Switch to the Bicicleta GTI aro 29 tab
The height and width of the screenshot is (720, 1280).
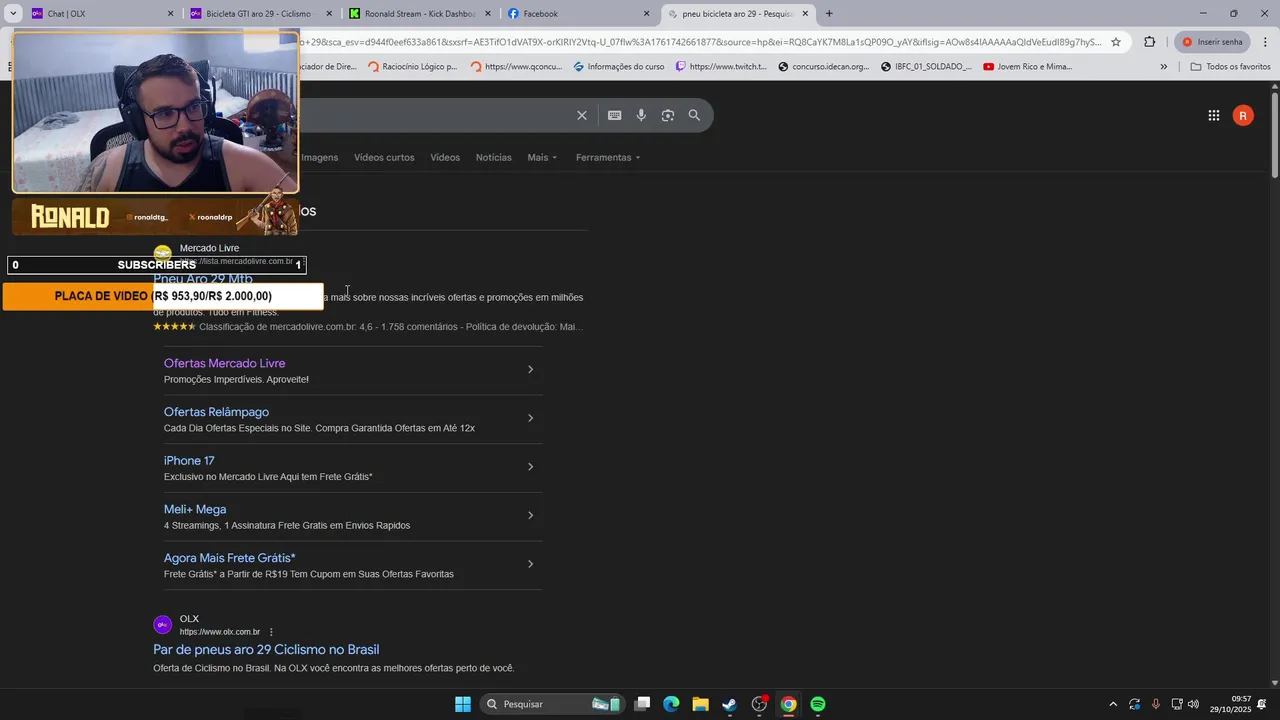coord(258,14)
